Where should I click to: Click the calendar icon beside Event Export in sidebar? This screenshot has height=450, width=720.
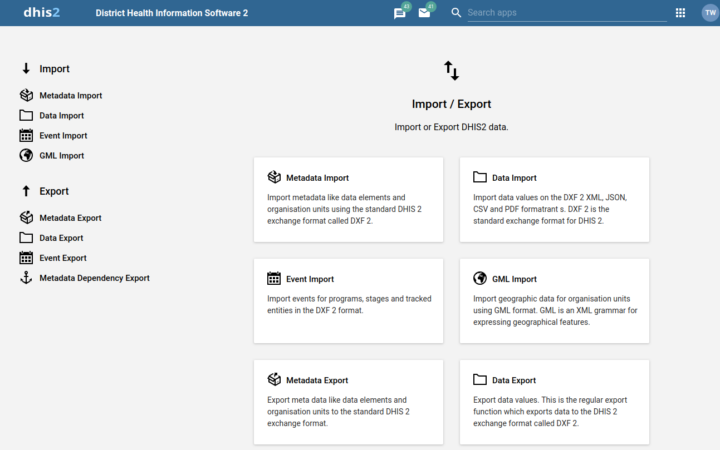26,258
